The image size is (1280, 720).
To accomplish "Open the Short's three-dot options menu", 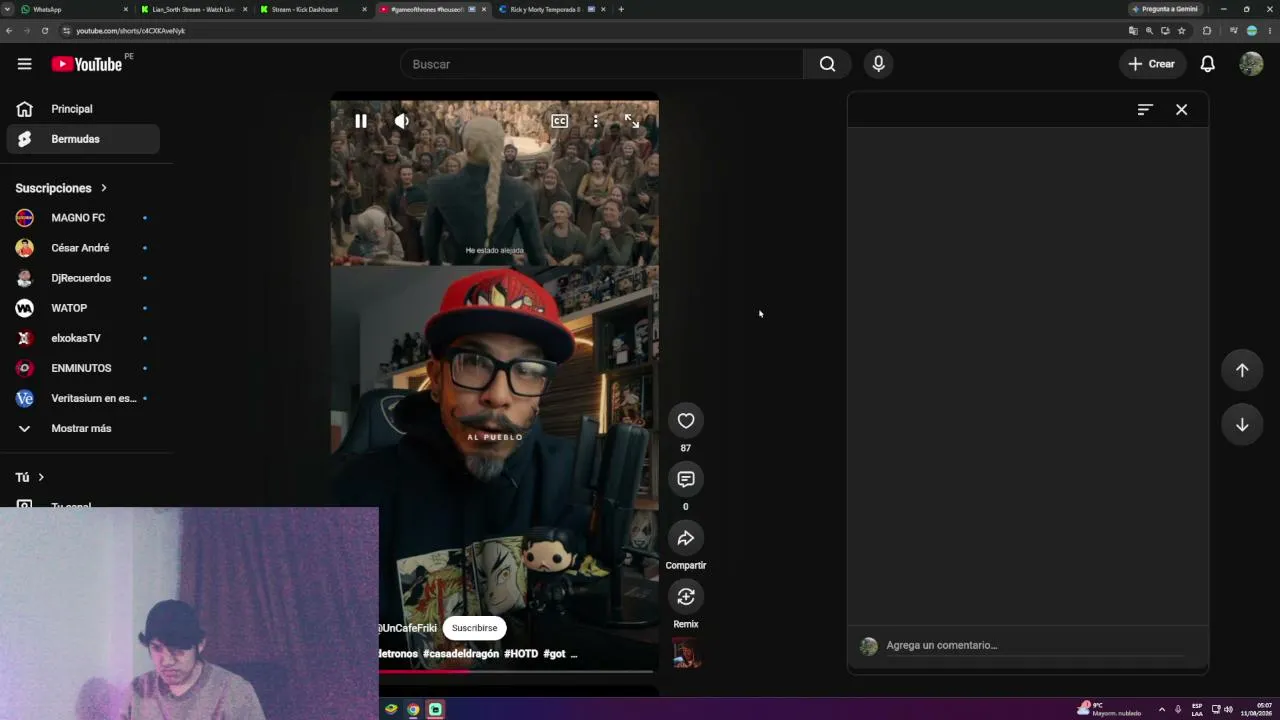I will 595,121.
